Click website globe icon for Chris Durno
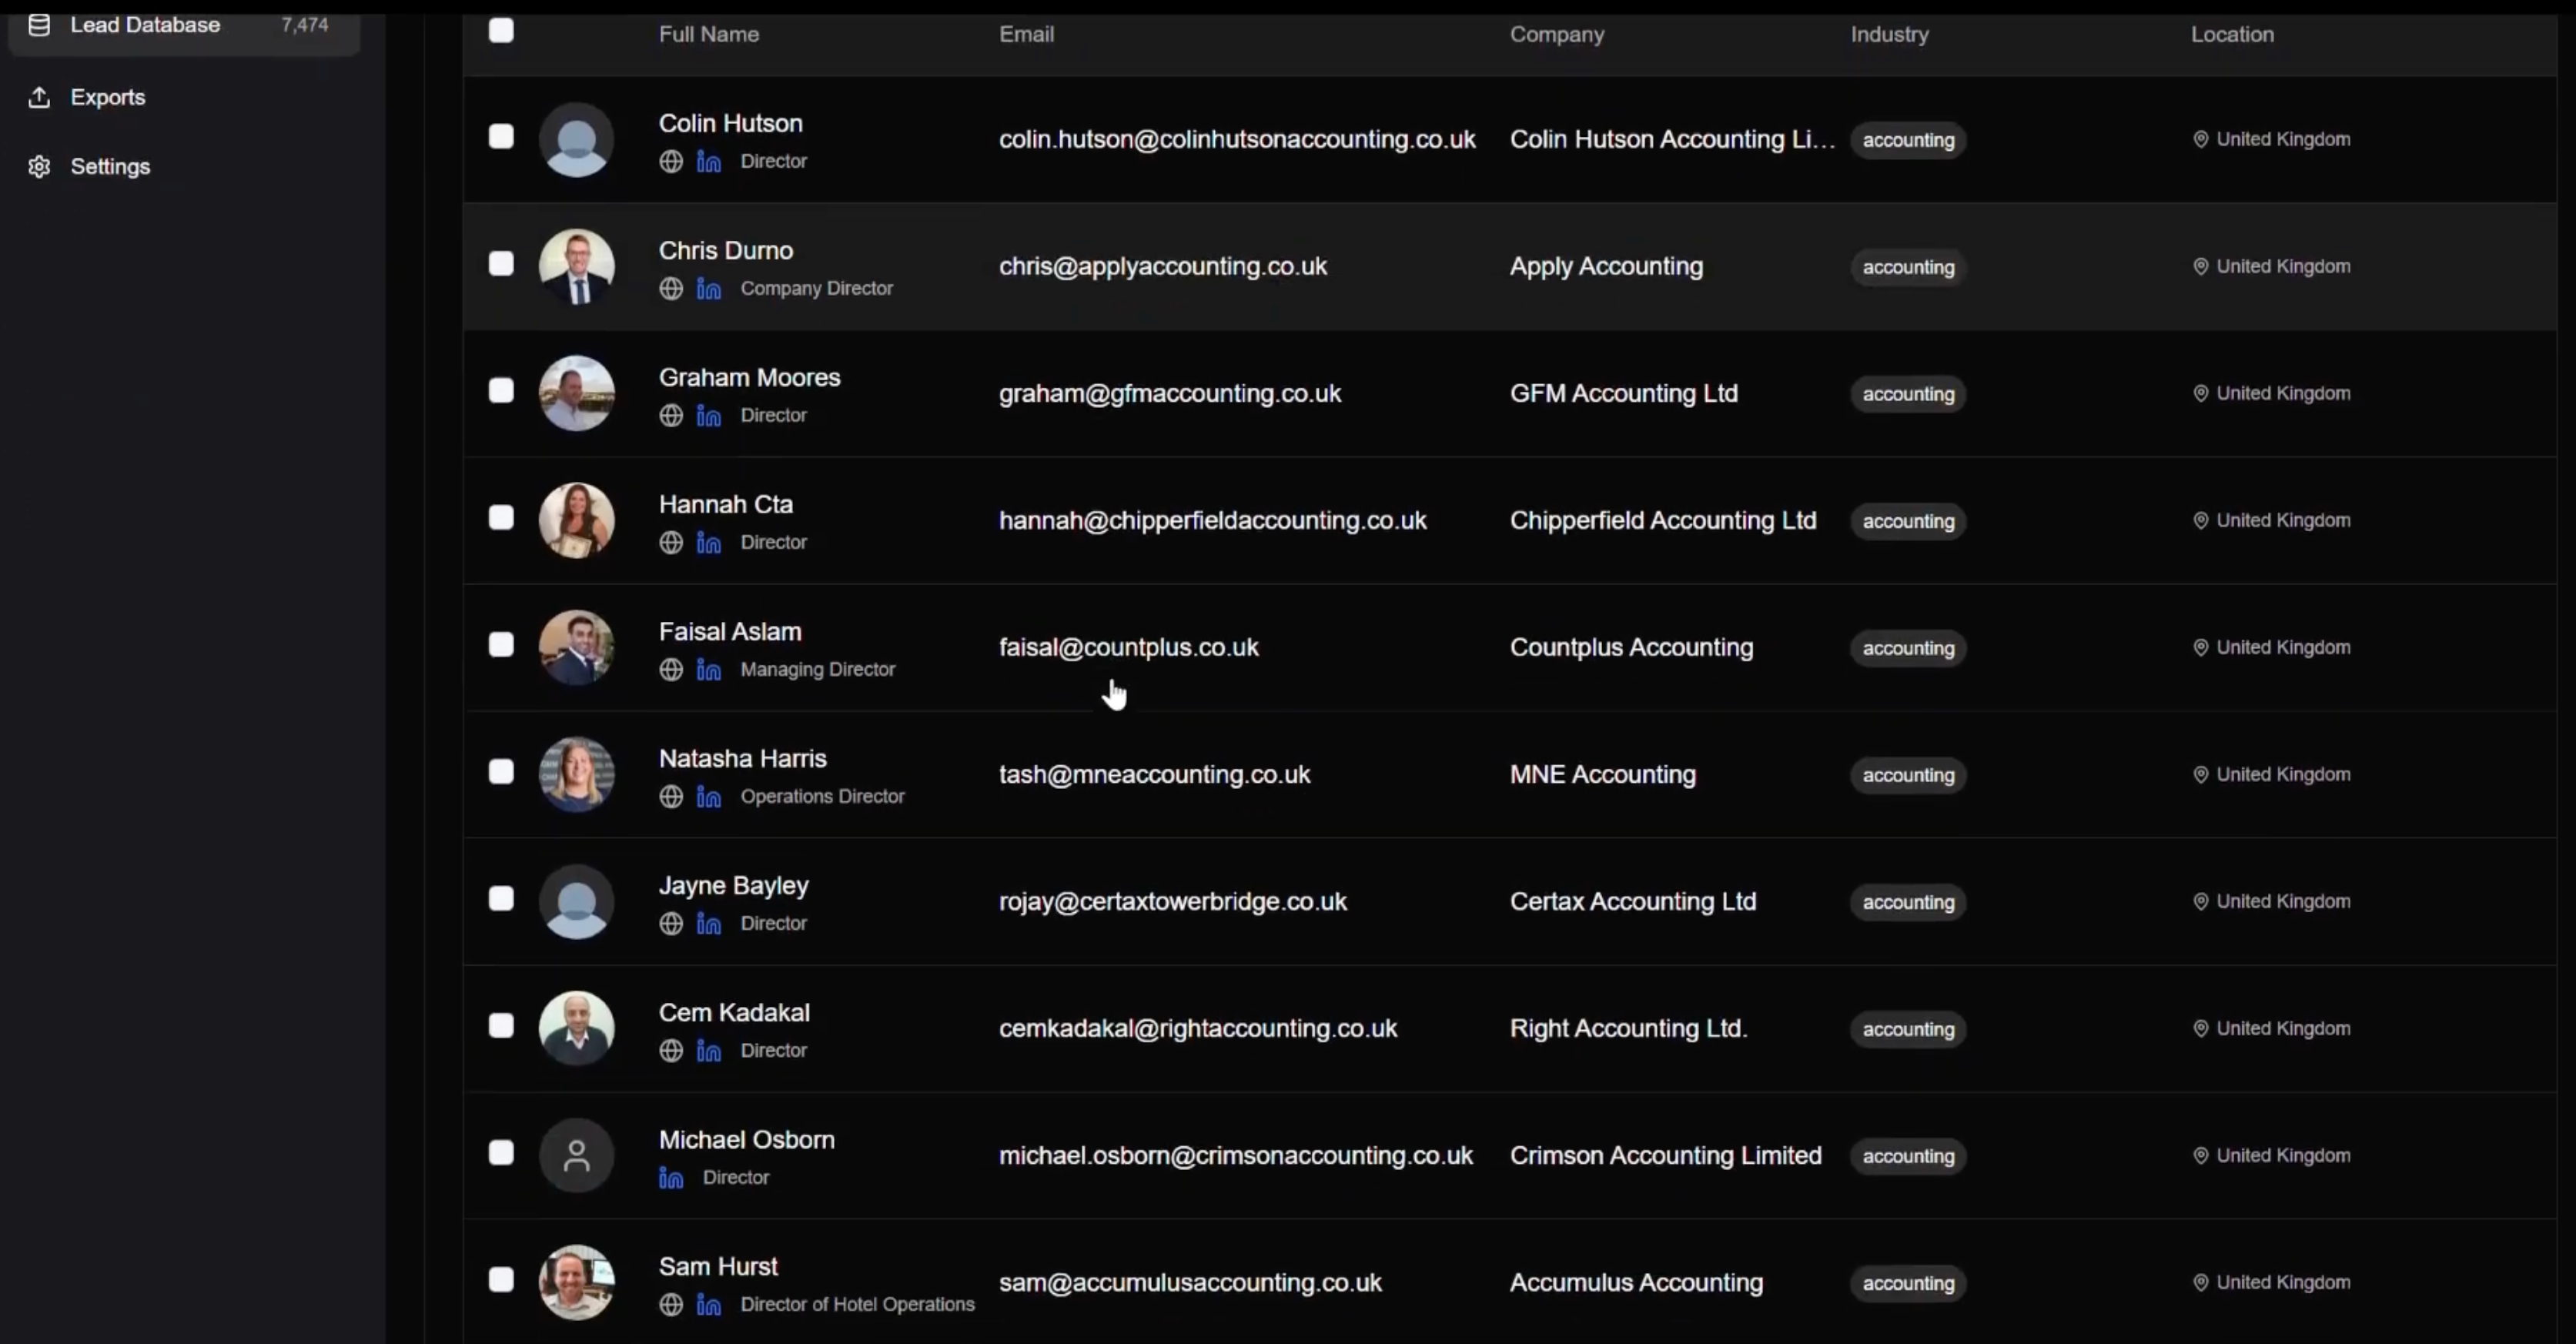 671,288
